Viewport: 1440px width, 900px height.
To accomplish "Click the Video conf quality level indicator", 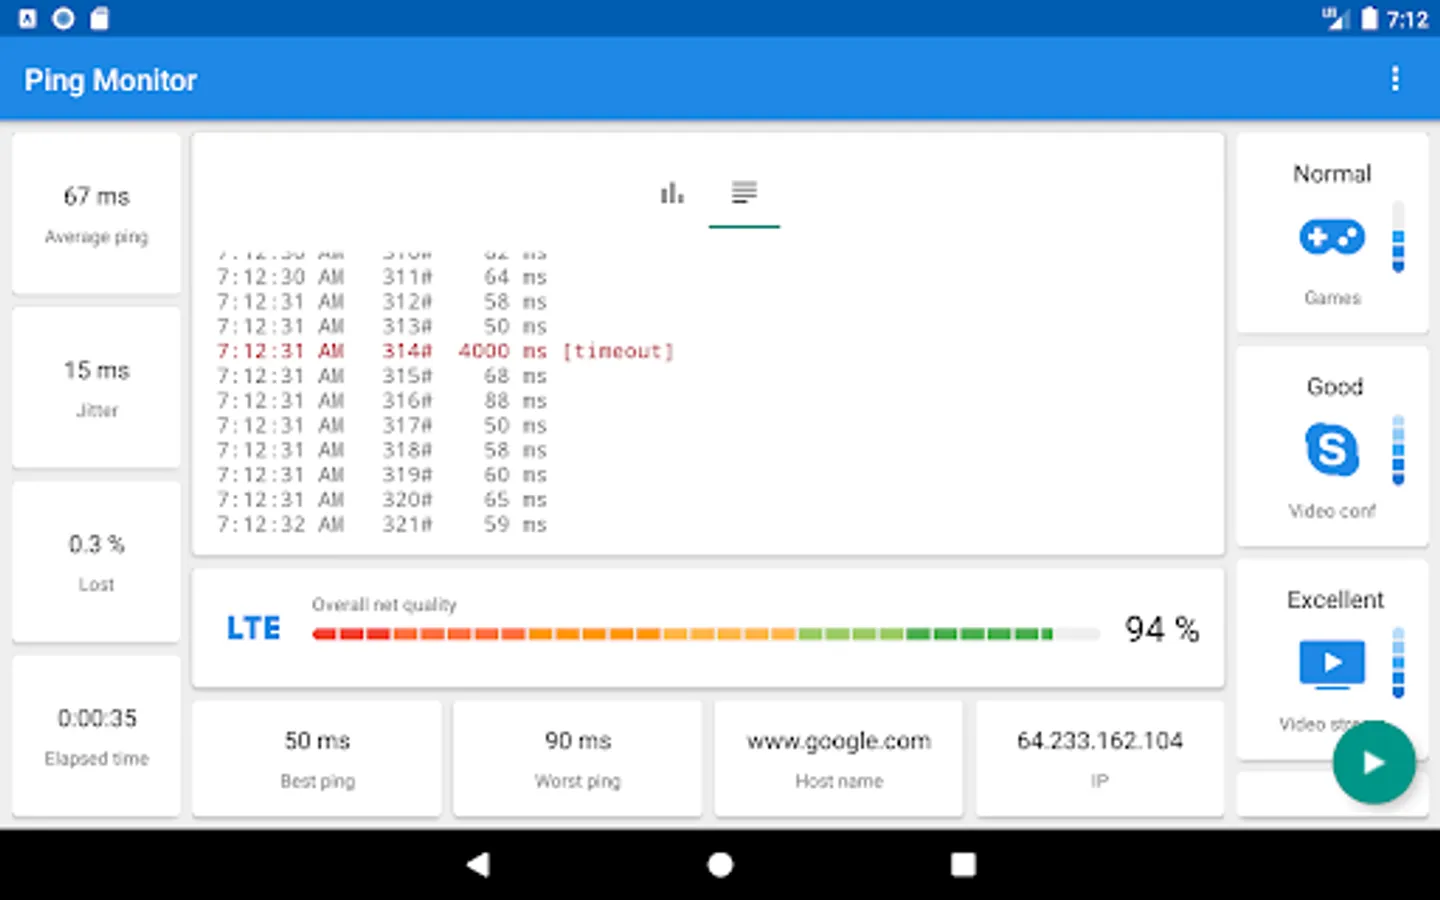I will pyautogui.click(x=1398, y=450).
